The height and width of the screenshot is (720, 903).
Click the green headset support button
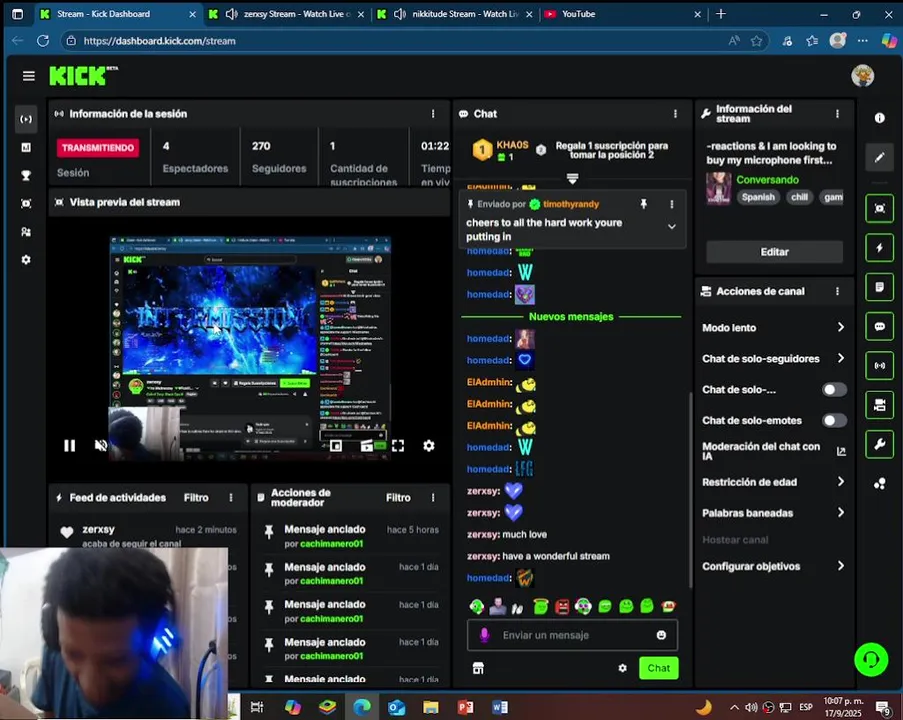coord(871,659)
